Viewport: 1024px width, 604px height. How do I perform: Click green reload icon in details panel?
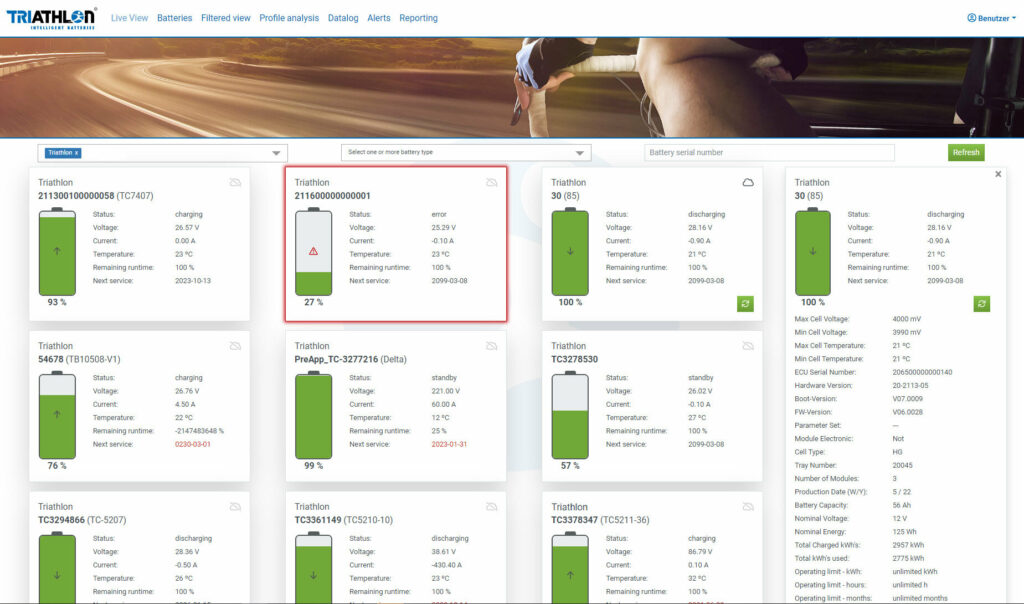(982, 304)
